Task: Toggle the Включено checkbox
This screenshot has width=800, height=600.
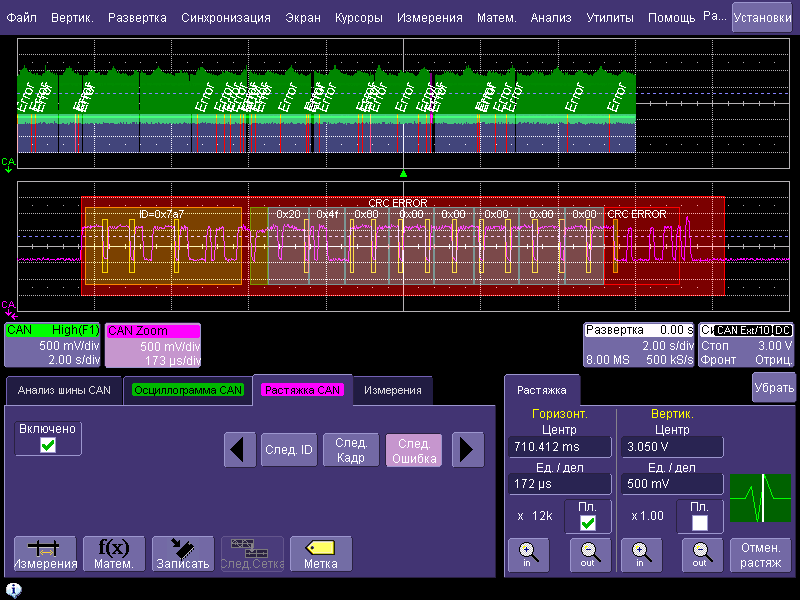Action: coord(48,445)
